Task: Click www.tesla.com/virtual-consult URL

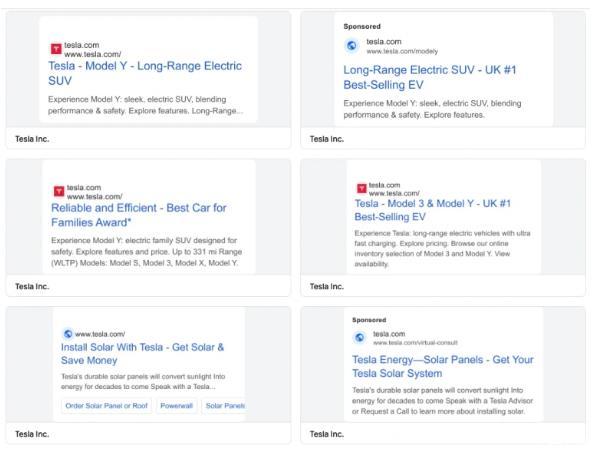Action: tap(415, 343)
